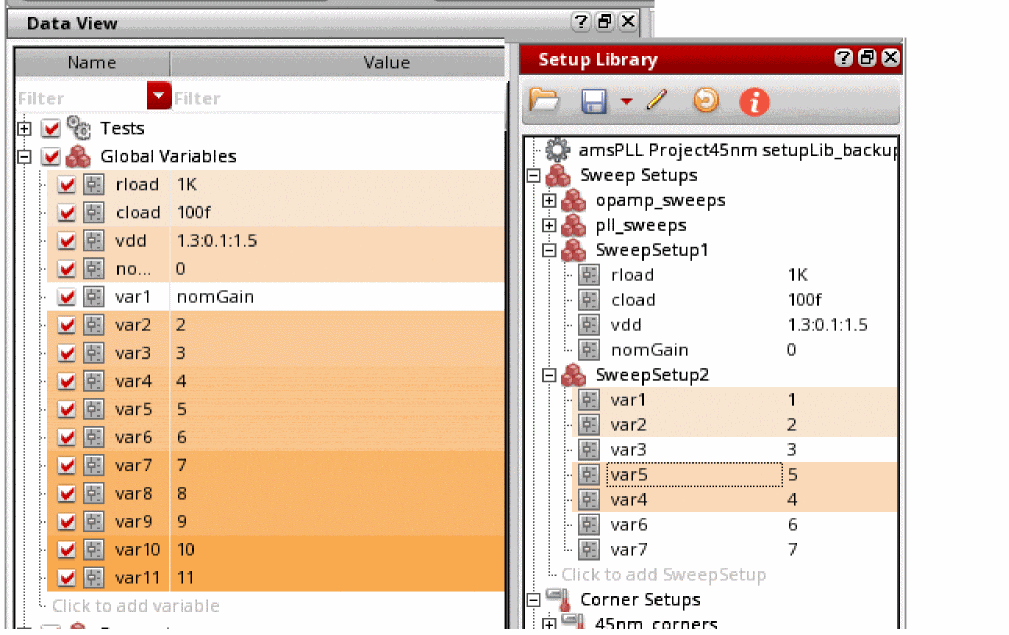The image size is (1009, 635).
Task: Click the Tests gear icon
Action: [x=78, y=128]
